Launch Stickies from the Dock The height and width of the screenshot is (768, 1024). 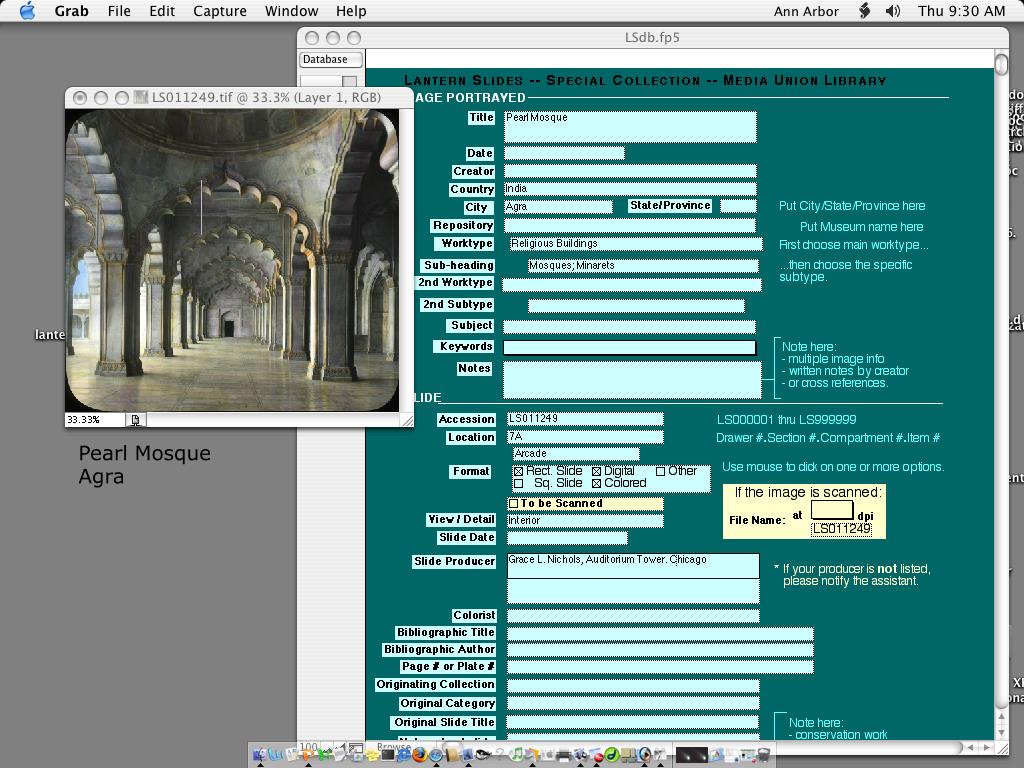point(373,755)
